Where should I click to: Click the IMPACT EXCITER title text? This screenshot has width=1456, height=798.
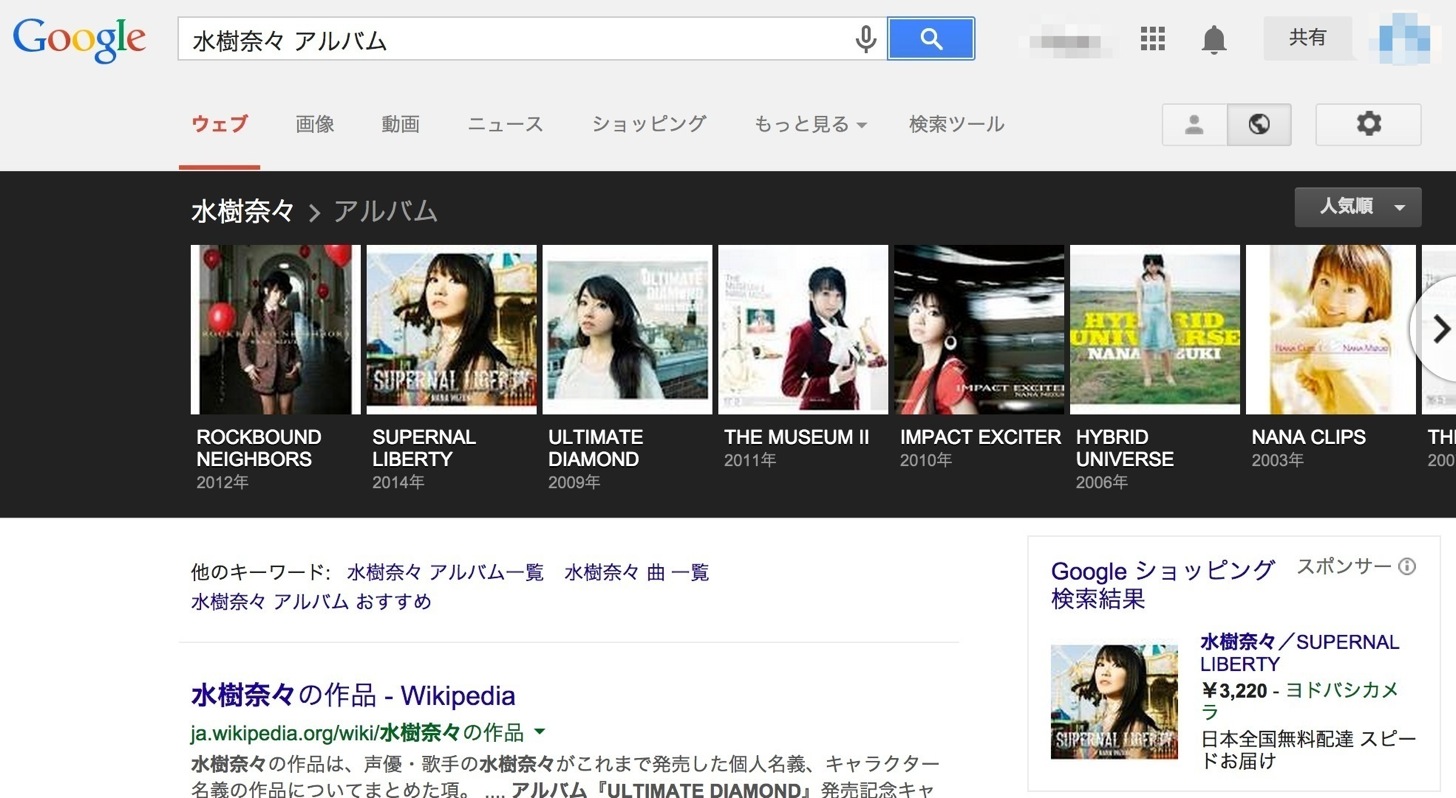pyautogui.click(x=981, y=437)
